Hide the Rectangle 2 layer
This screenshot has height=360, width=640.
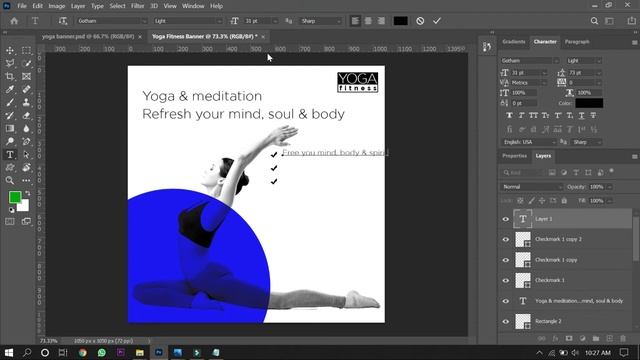tap(506, 322)
